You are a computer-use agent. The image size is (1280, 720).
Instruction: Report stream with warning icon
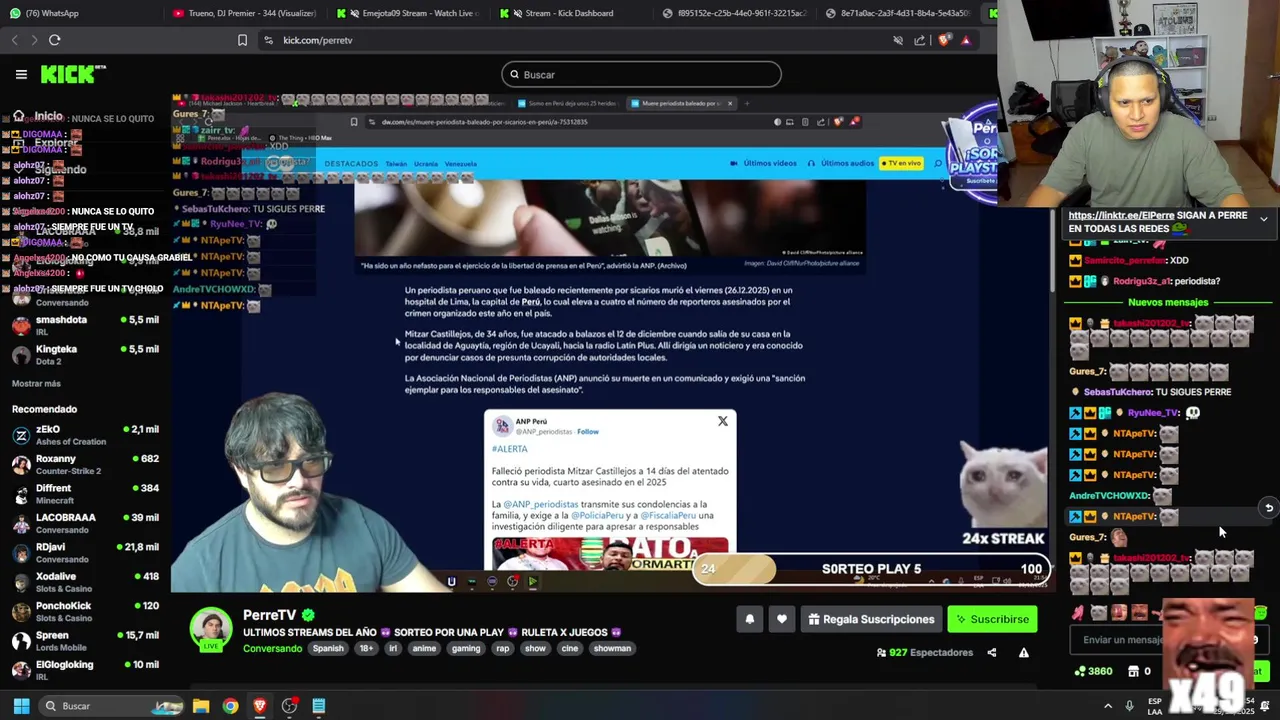point(1023,653)
